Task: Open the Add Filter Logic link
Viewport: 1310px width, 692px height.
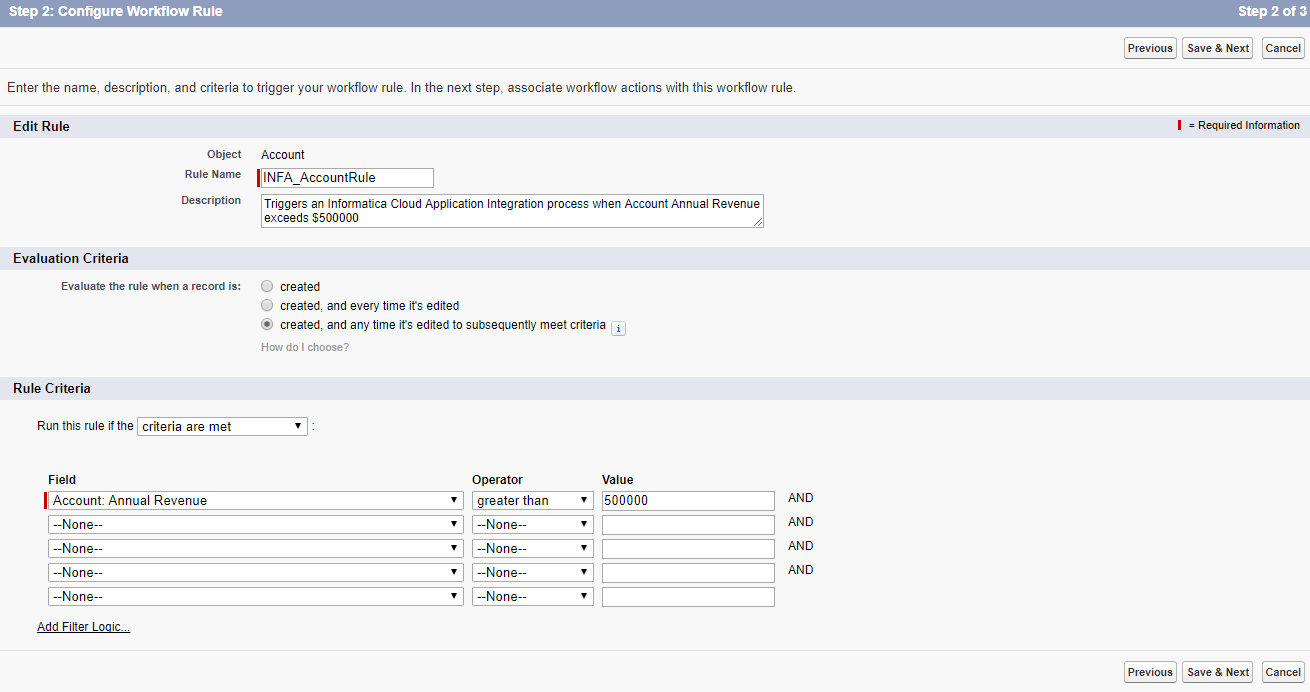Action: pyautogui.click(x=84, y=627)
